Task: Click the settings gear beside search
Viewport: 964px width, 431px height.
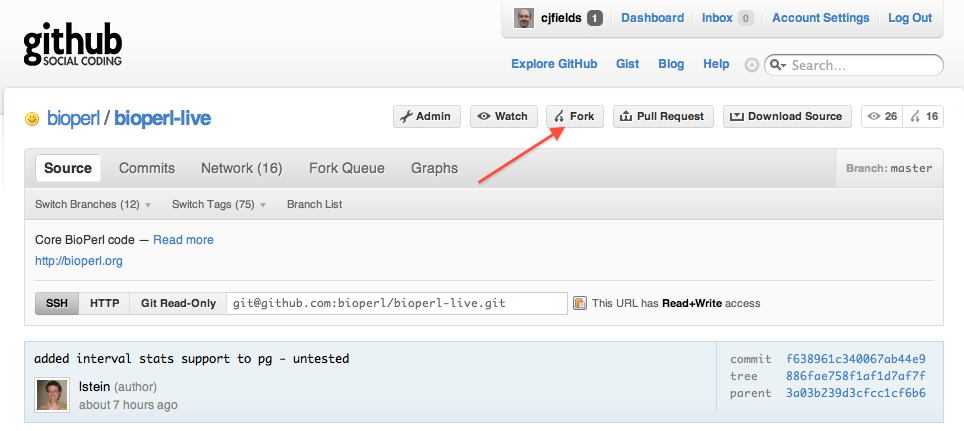Action: [751, 65]
